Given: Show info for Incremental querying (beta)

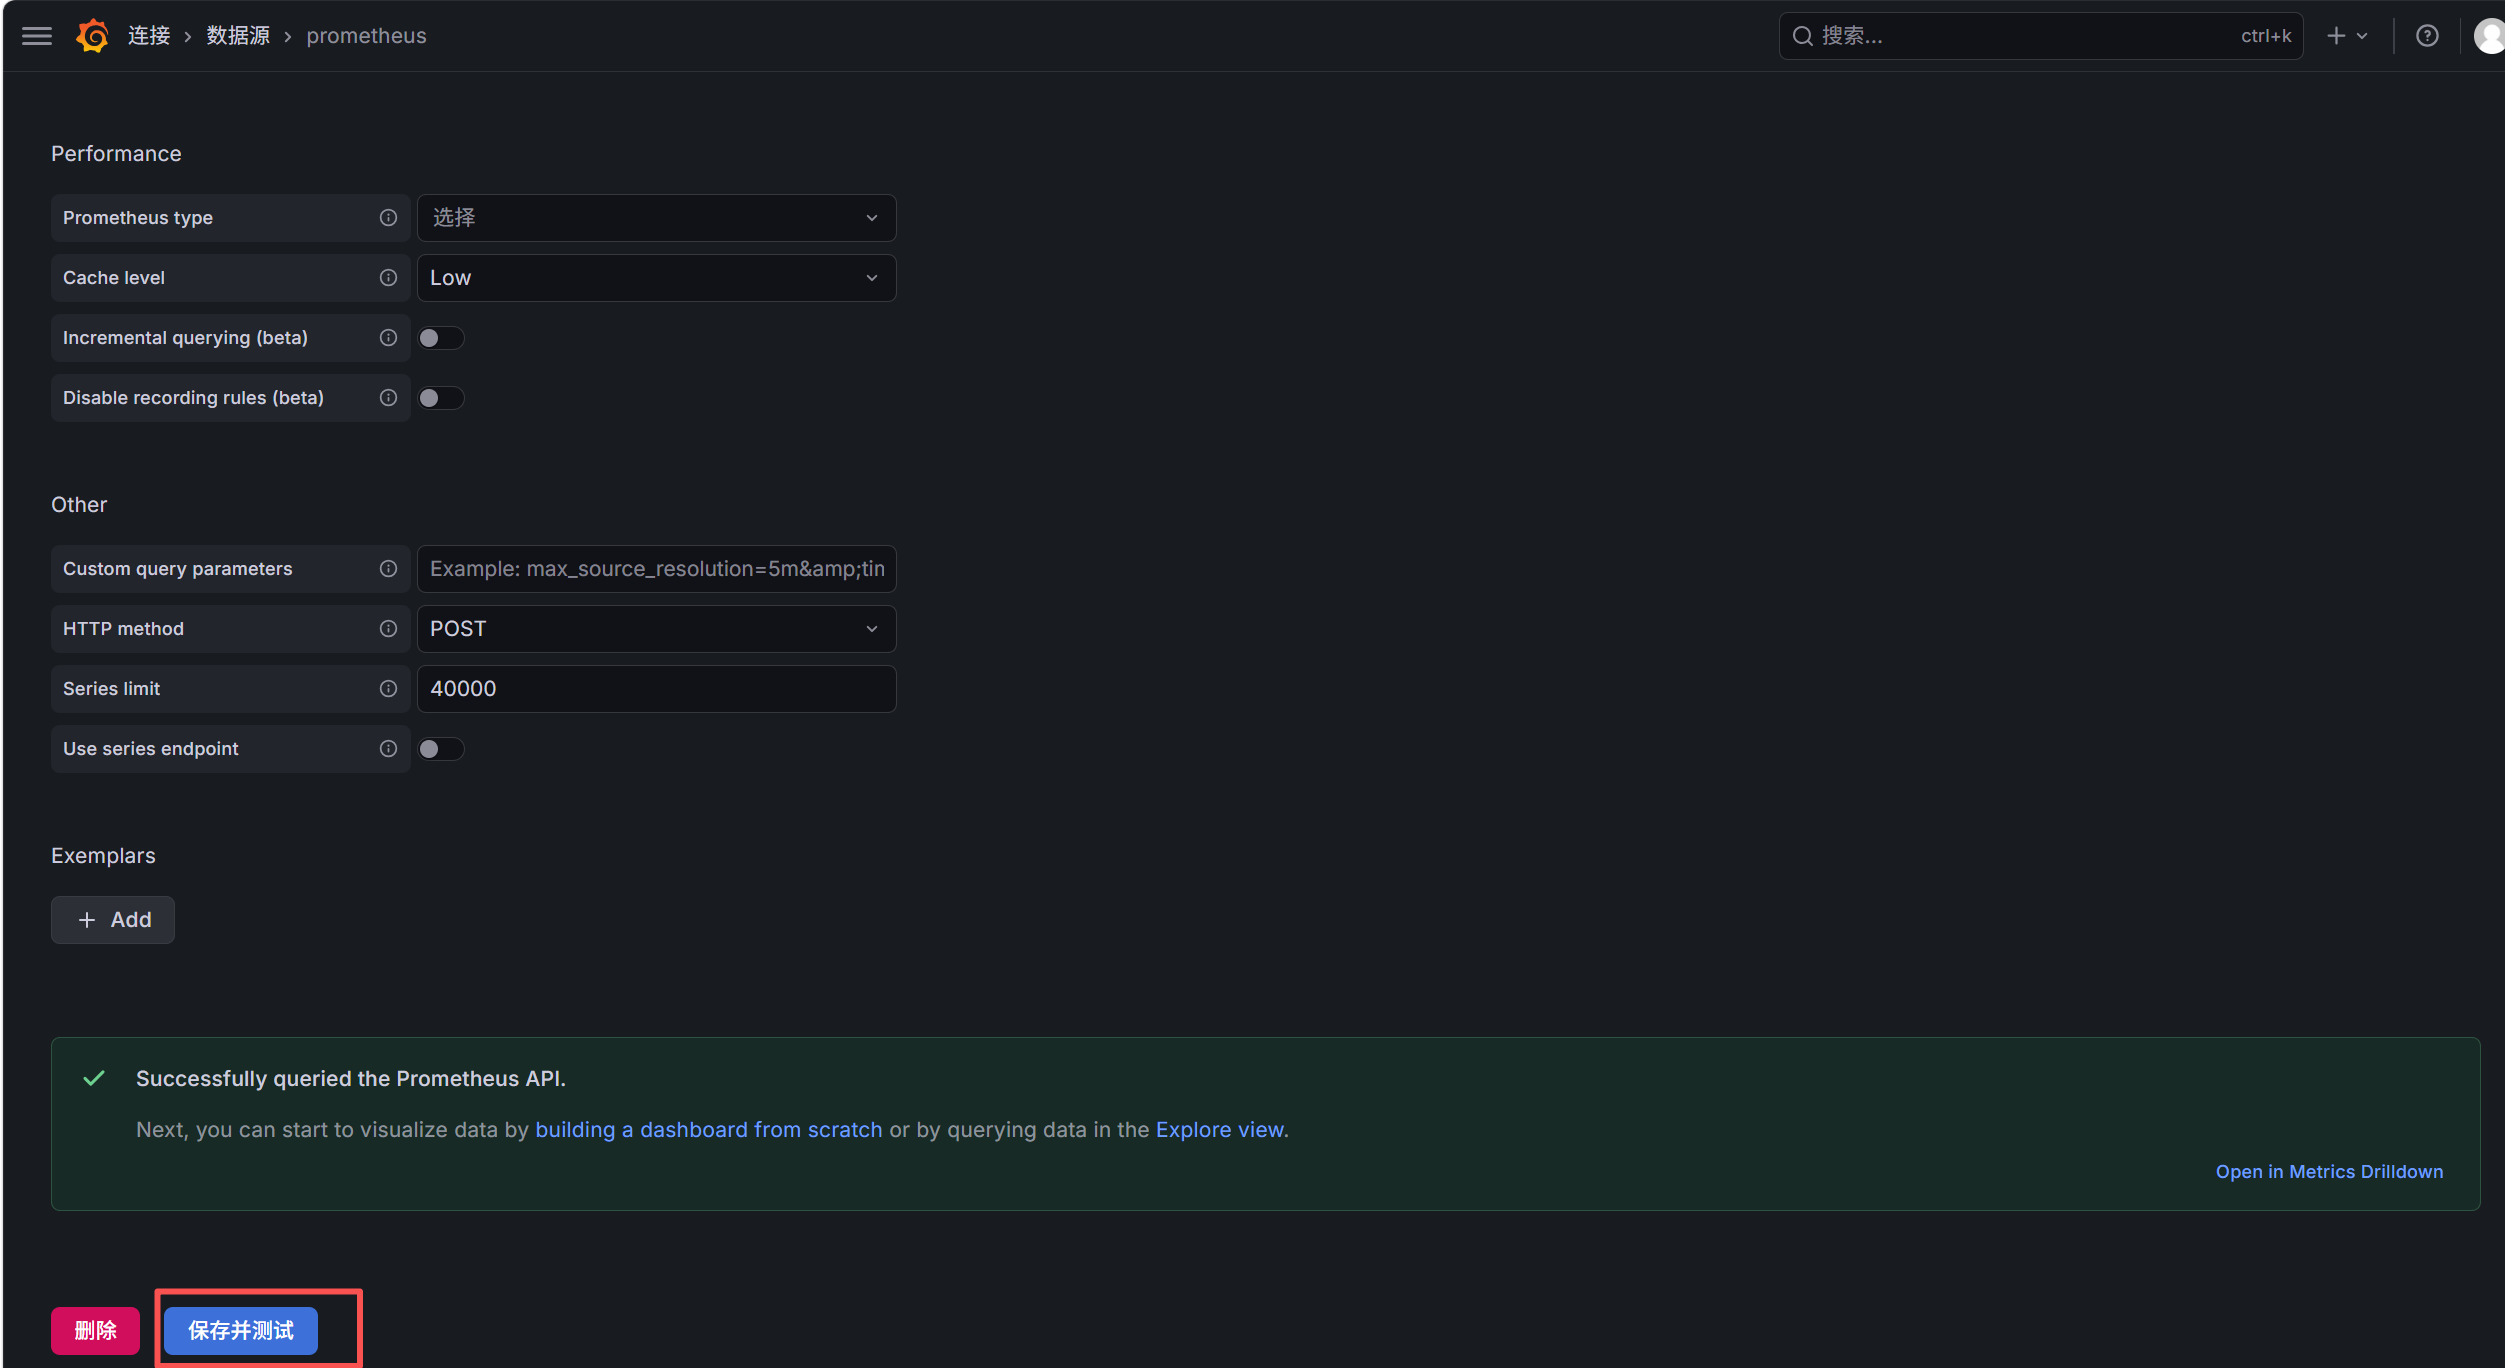Looking at the screenshot, I should tap(388, 338).
